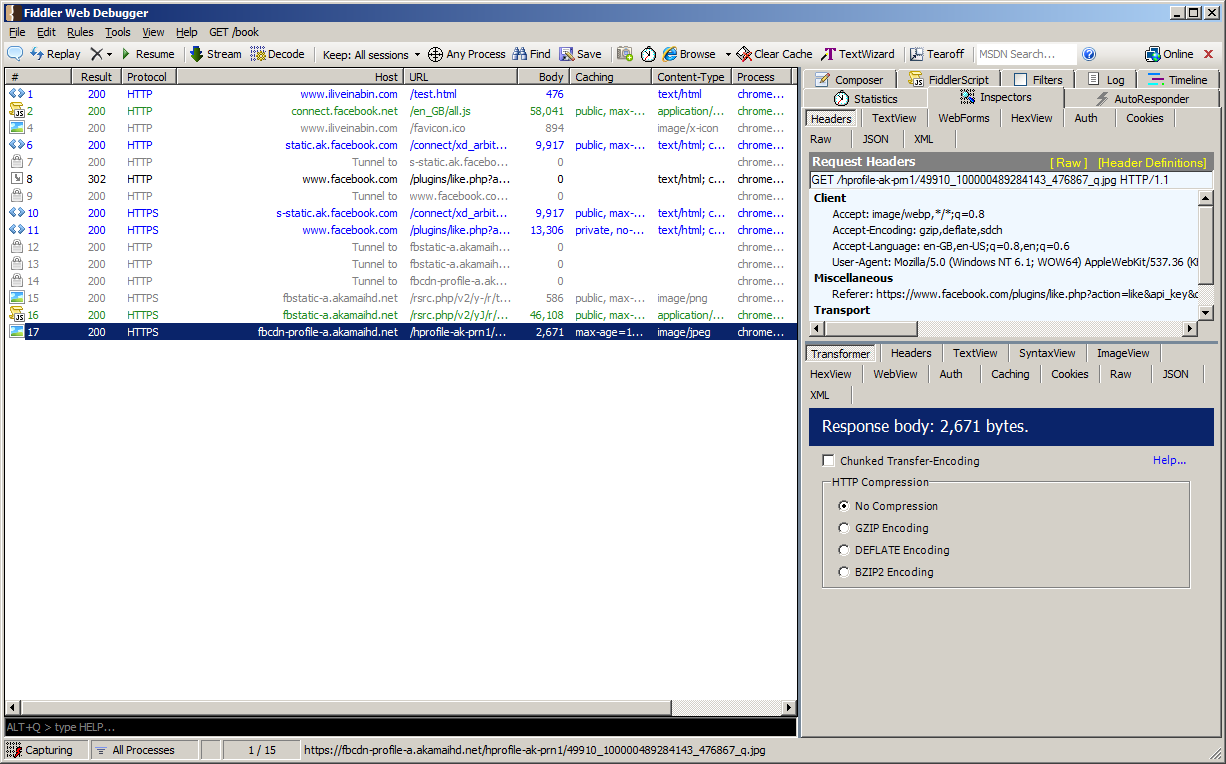Select No Compression radio button
1226x764 pixels.
(x=844, y=506)
